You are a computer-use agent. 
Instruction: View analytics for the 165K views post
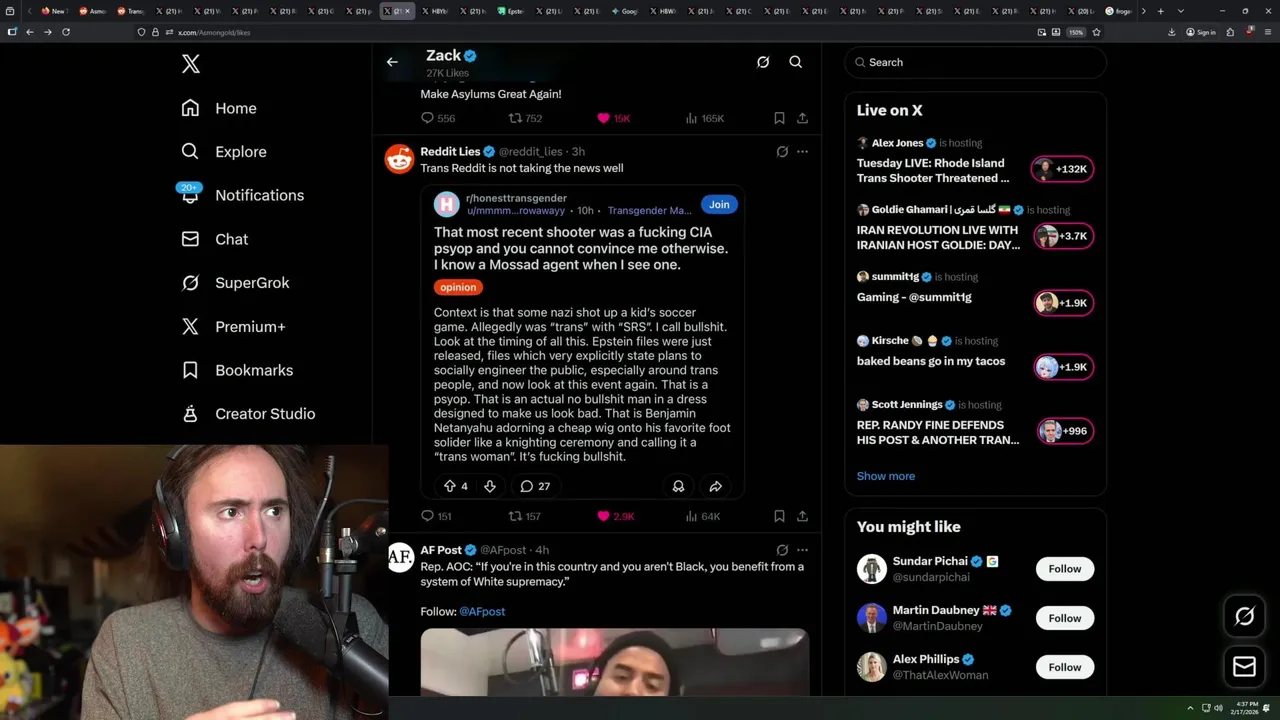click(x=705, y=118)
